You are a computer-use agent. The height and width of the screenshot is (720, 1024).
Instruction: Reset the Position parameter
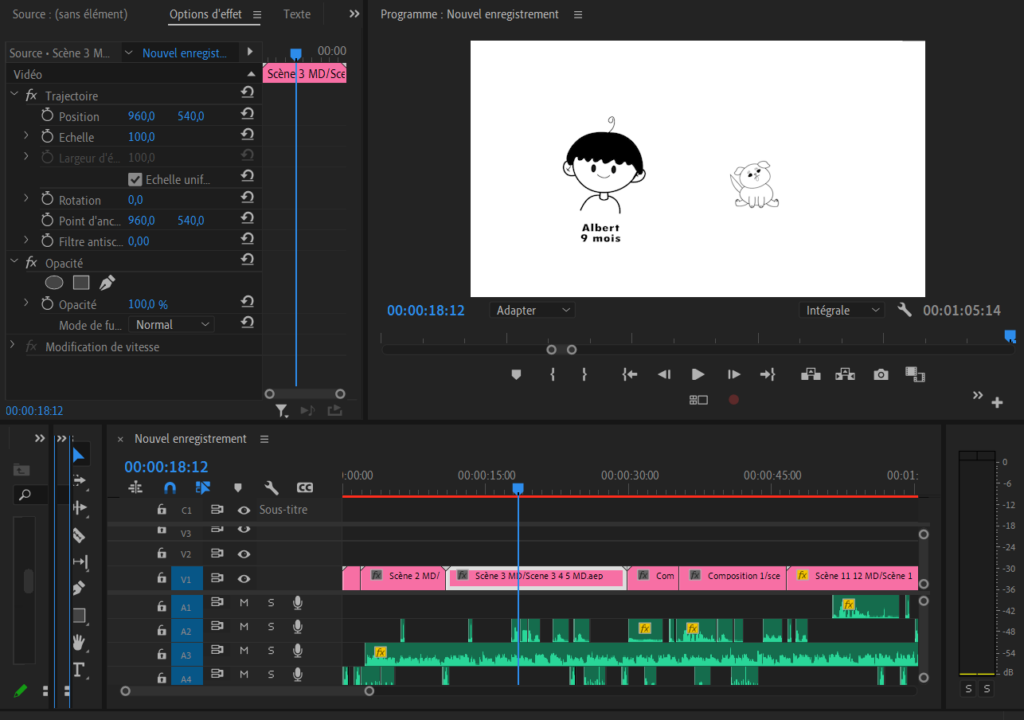click(247, 116)
